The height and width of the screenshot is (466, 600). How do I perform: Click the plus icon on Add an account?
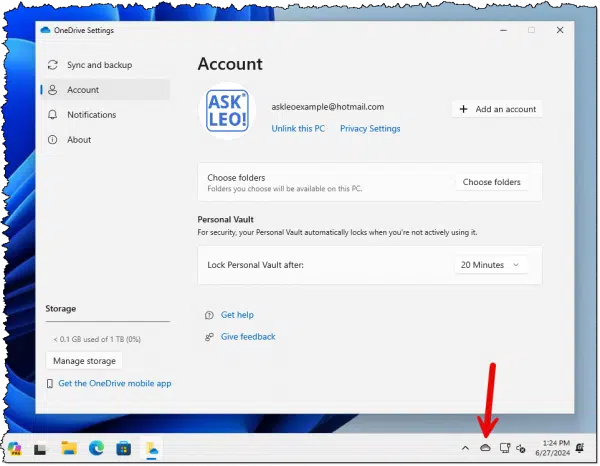[x=463, y=109]
